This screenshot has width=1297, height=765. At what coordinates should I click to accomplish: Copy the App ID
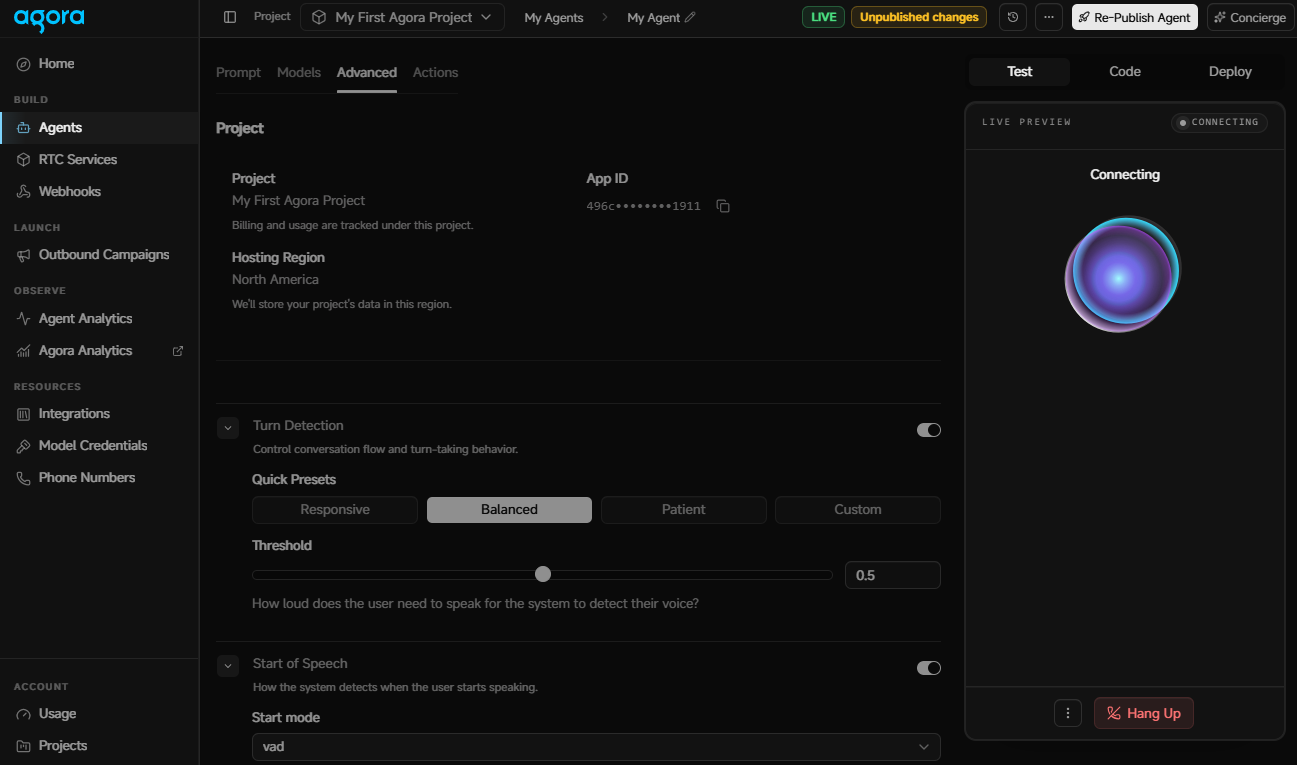723,206
